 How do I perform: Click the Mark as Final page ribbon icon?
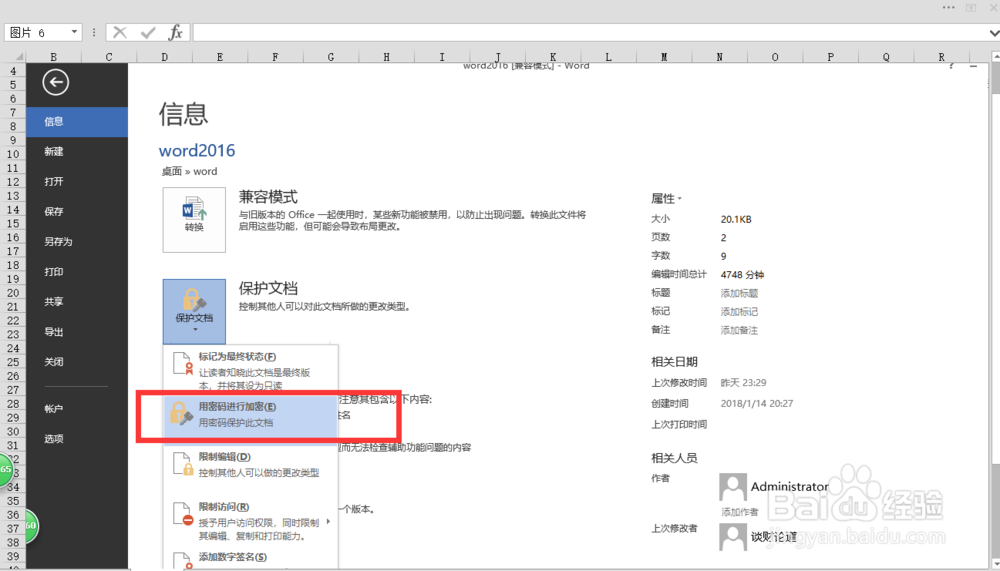pos(182,364)
